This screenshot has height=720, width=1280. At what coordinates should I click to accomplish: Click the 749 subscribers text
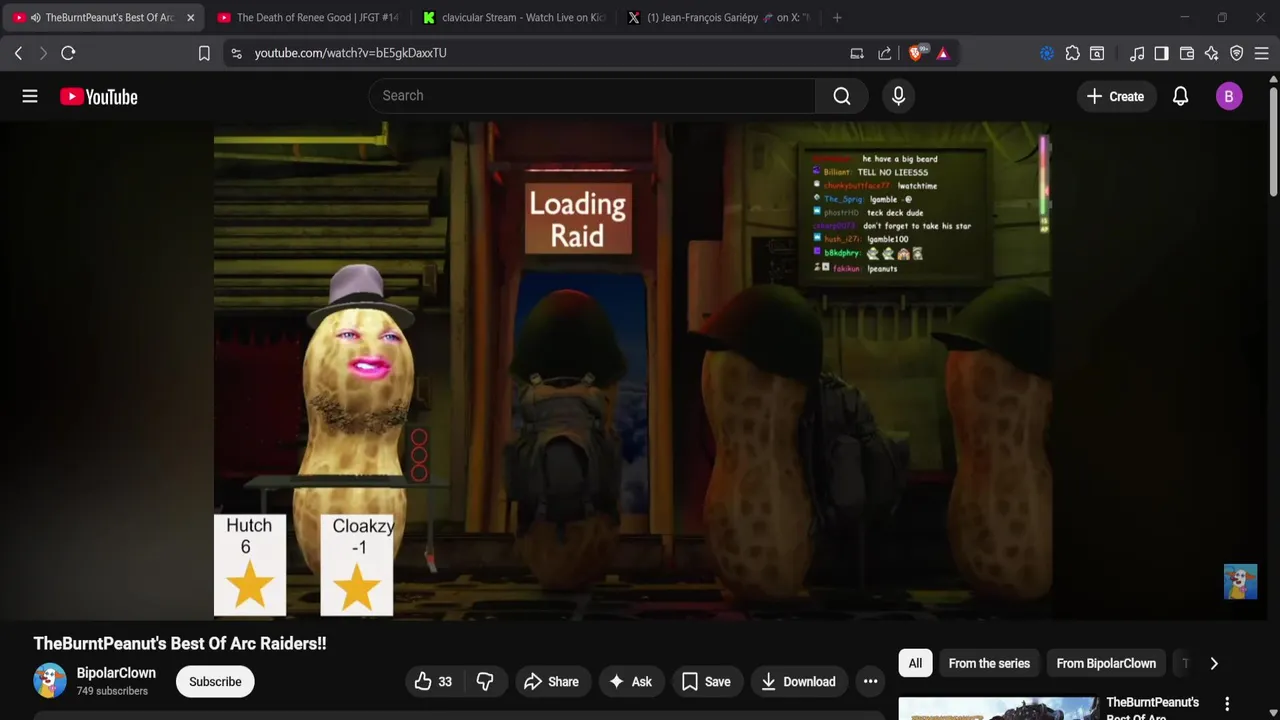112,691
